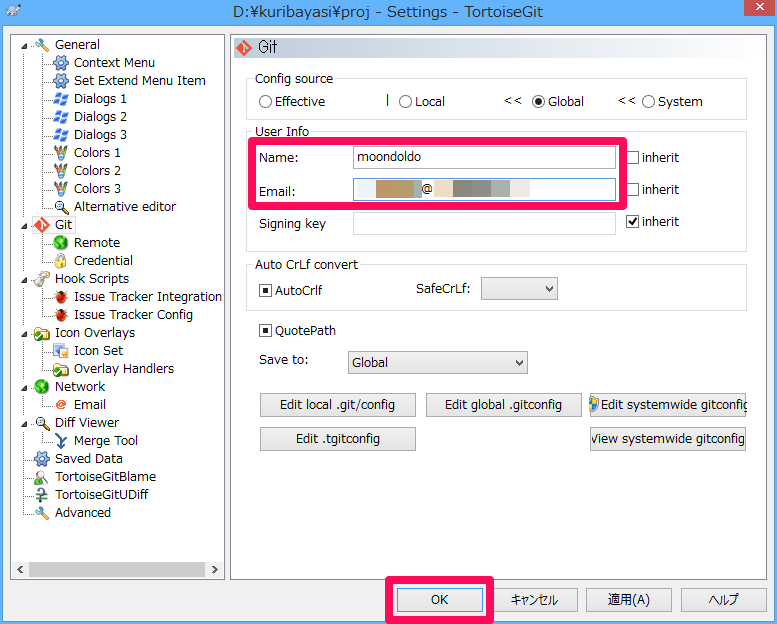Select the Local config source radio button

[405, 102]
